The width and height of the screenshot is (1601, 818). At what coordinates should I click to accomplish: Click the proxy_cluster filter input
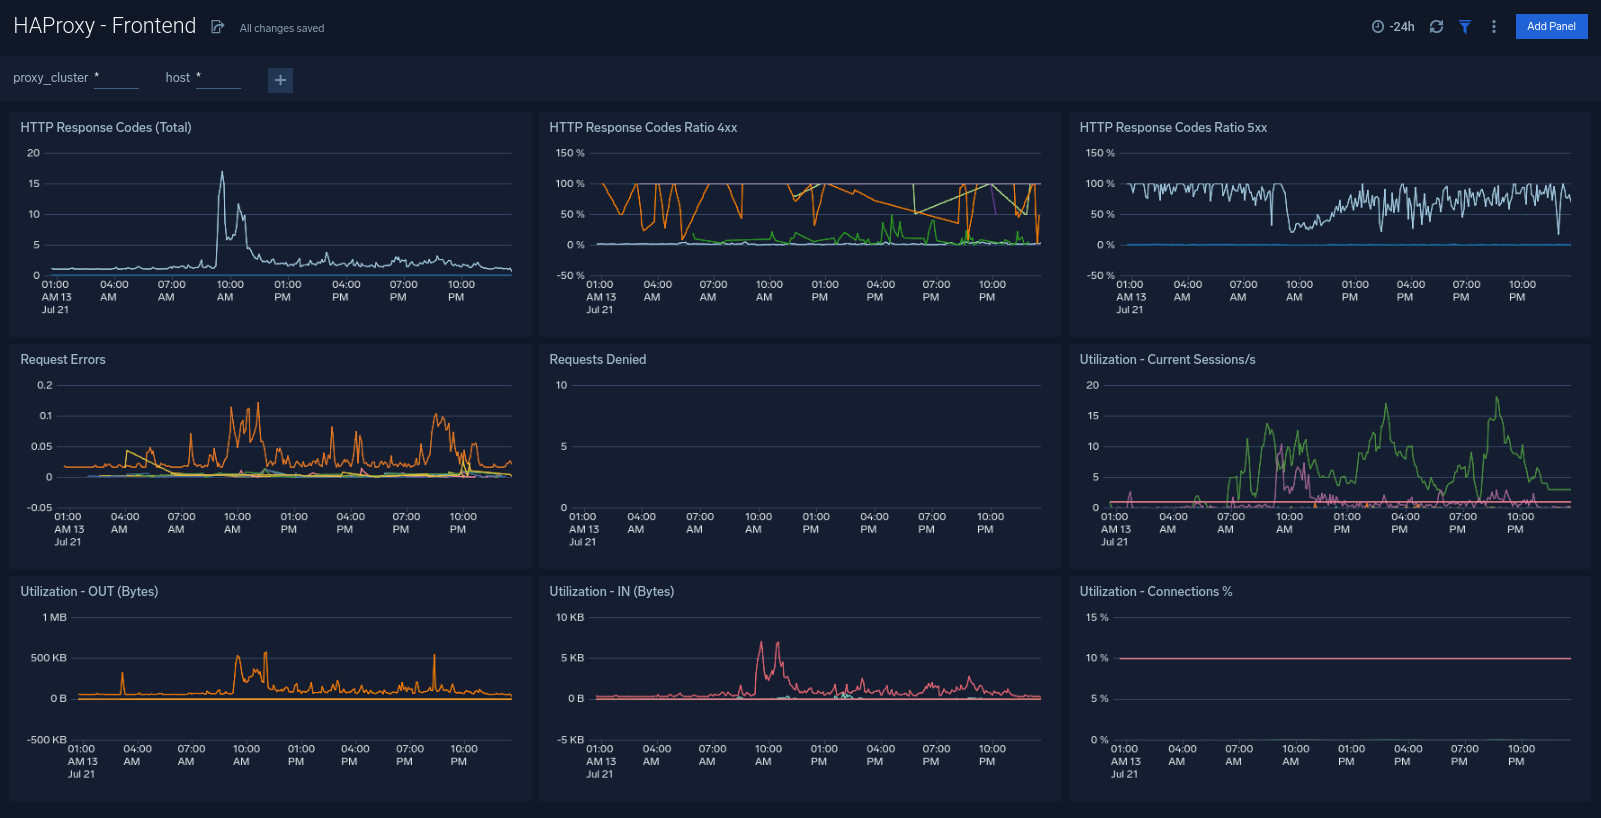click(x=116, y=78)
